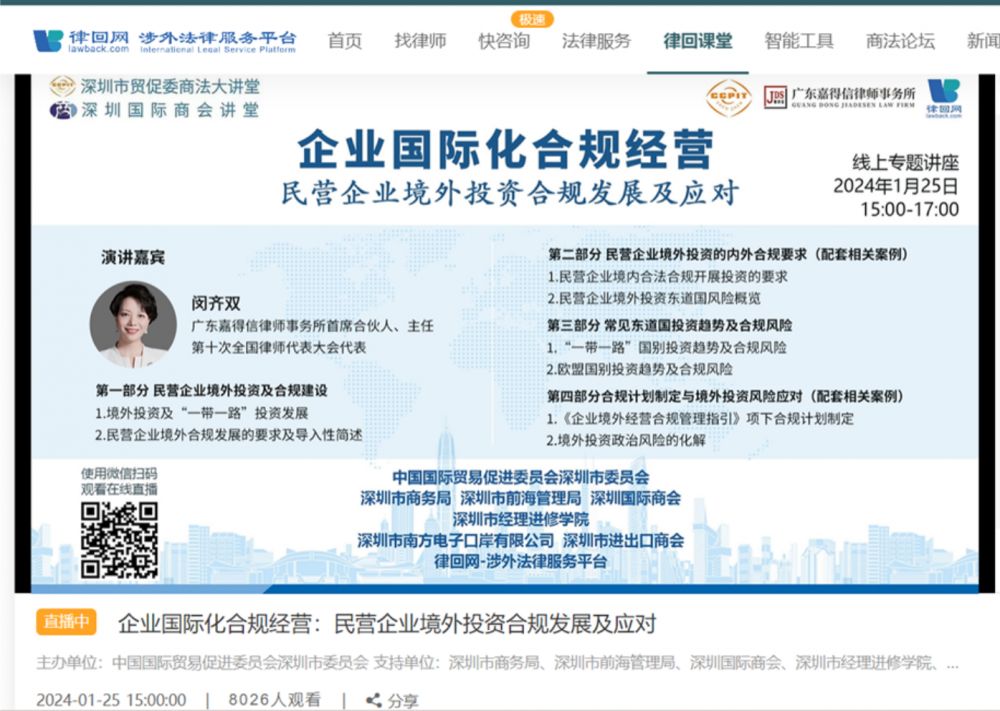Click the subtitle 民营企业境外投资合规发展及应对

510,193
